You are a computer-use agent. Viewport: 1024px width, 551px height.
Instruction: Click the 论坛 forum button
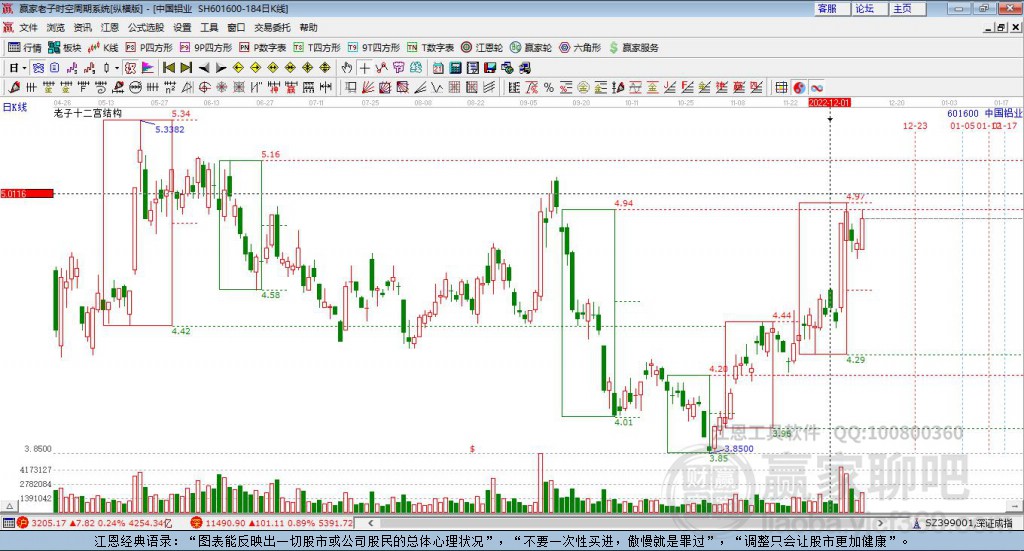870,8
